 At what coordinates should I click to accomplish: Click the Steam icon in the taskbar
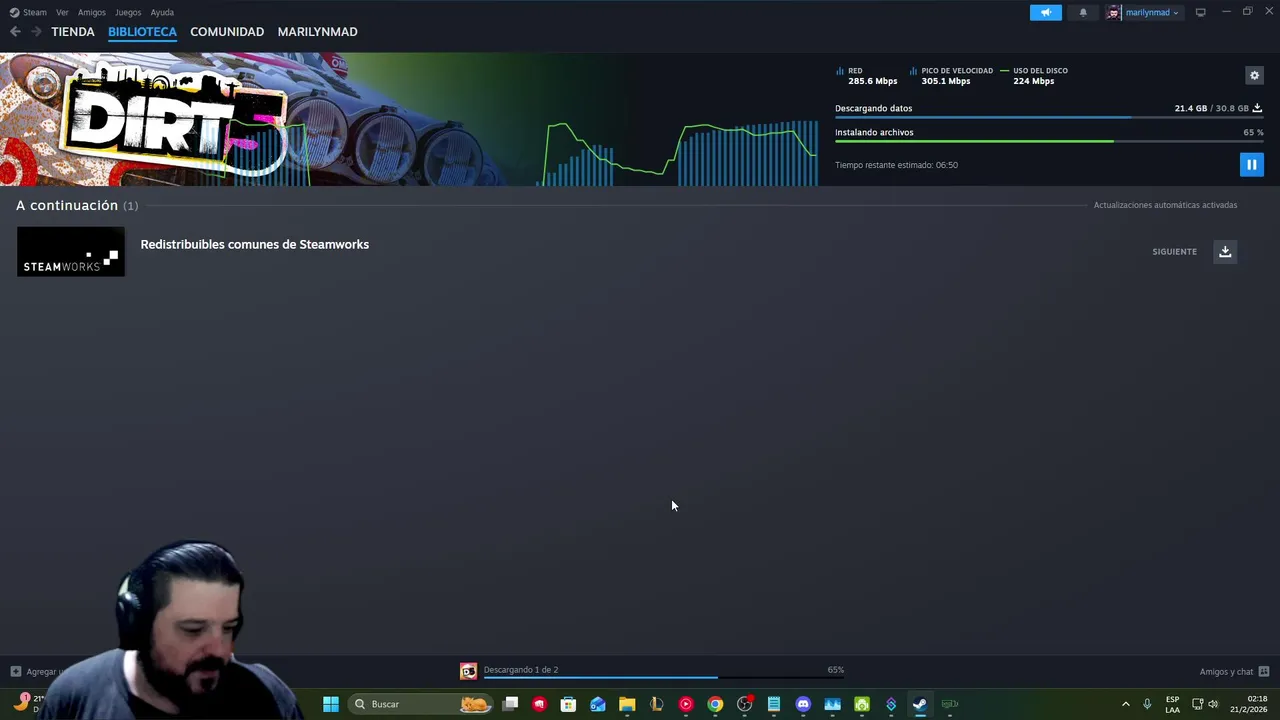(920, 704)
